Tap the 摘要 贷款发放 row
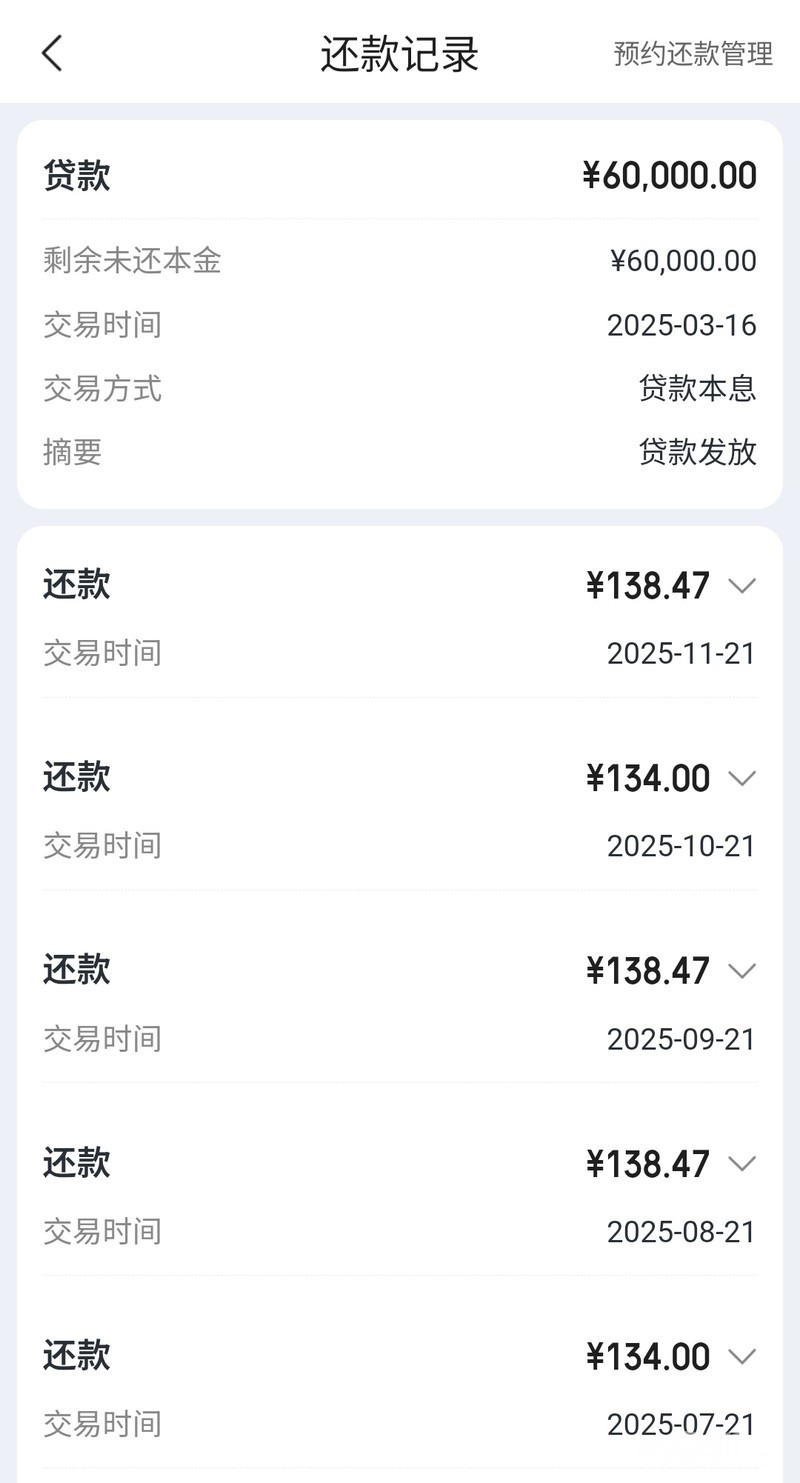This screenshot has width=800, height=1483. 400,452
